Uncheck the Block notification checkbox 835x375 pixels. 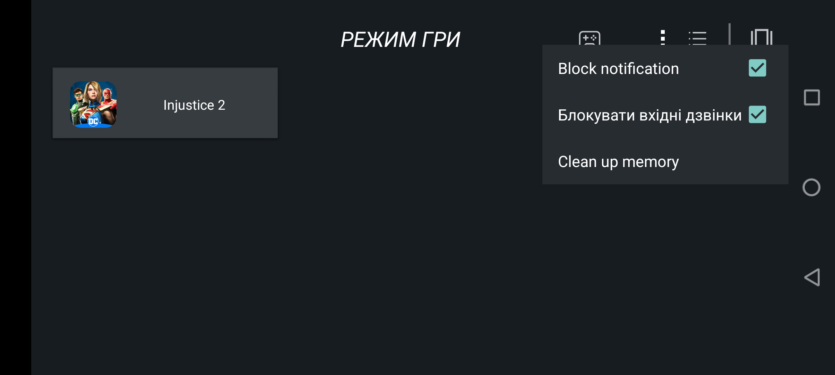click(757, 68)
